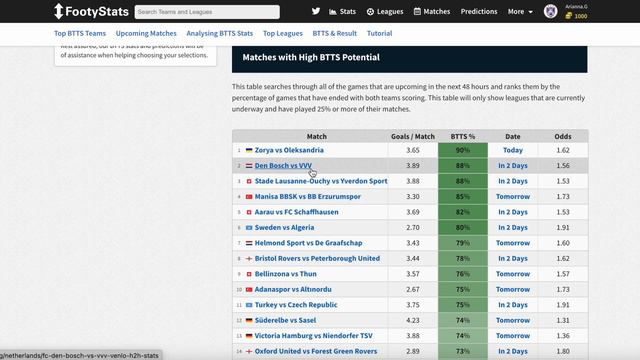Click the 85% BTTS cell for Manisa BBSK
640x360 pixels.
point(463,197)
